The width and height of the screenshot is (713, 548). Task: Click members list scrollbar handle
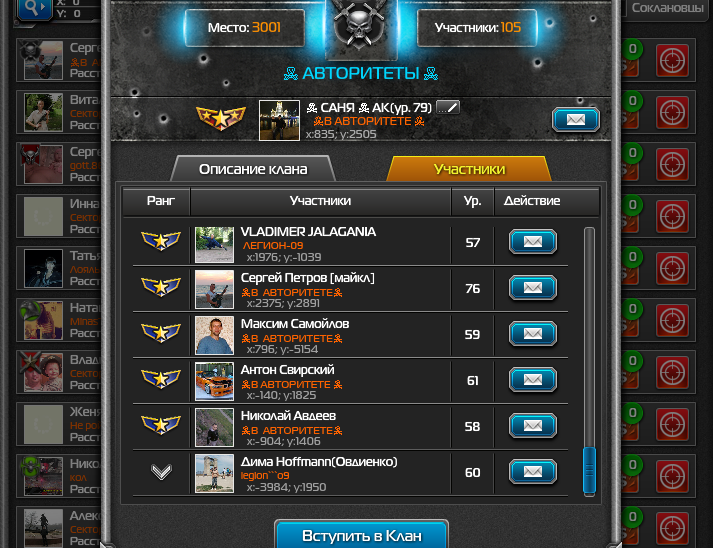click(589, 471)
